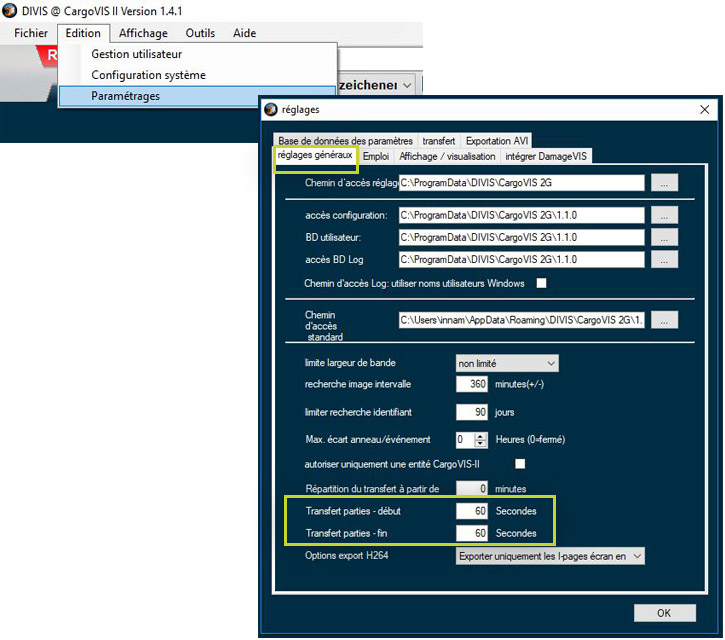
Task: Click the accès BD Log path field
Action: tap(522, 259)
